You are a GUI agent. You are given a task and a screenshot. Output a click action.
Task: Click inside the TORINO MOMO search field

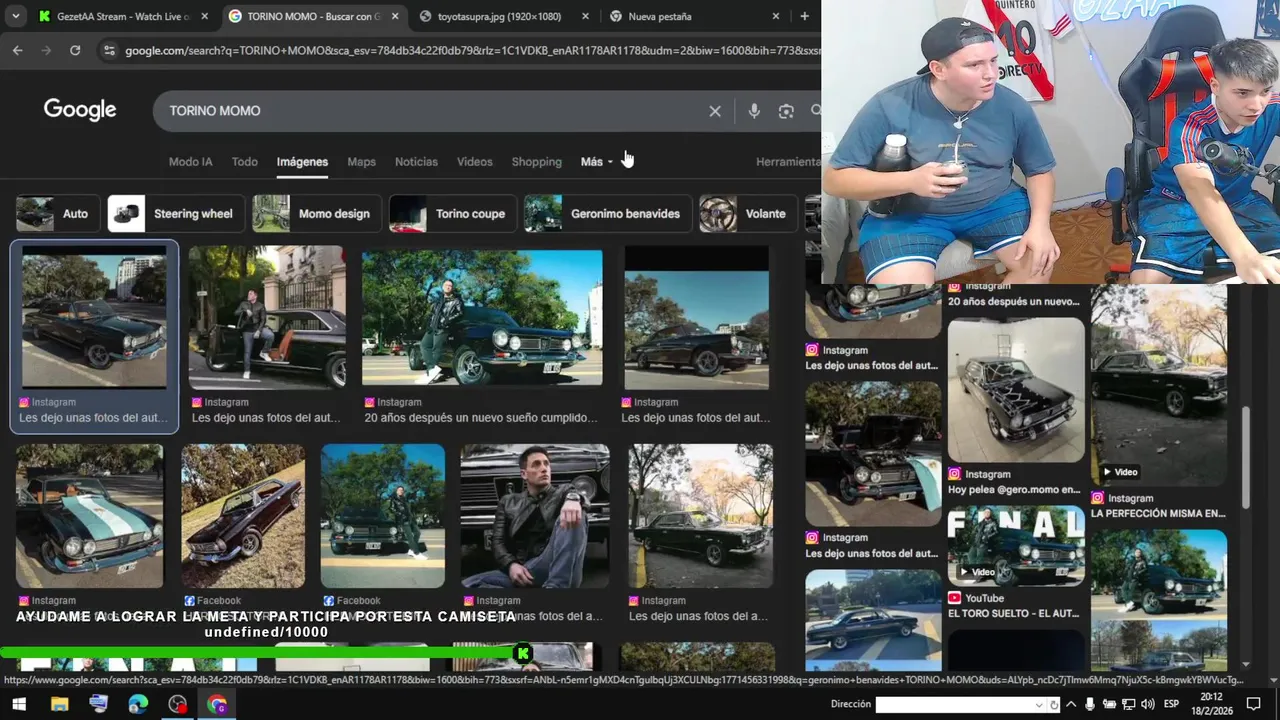click(430, 111)
